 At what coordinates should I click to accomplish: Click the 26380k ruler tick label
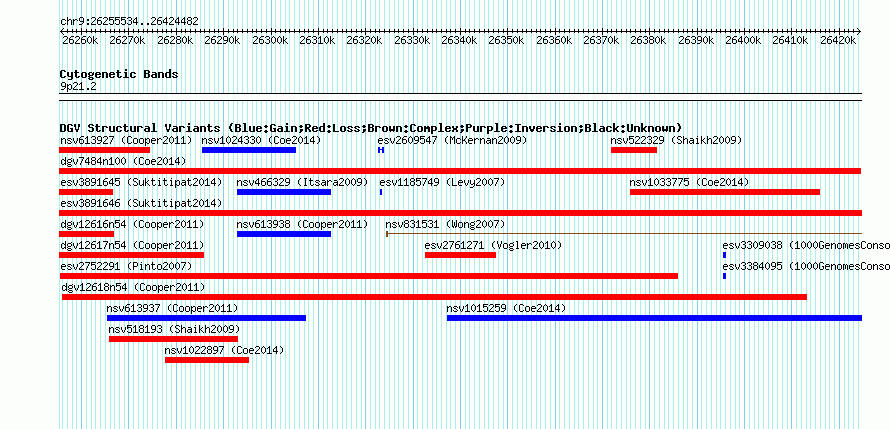[x=648, y=40]
